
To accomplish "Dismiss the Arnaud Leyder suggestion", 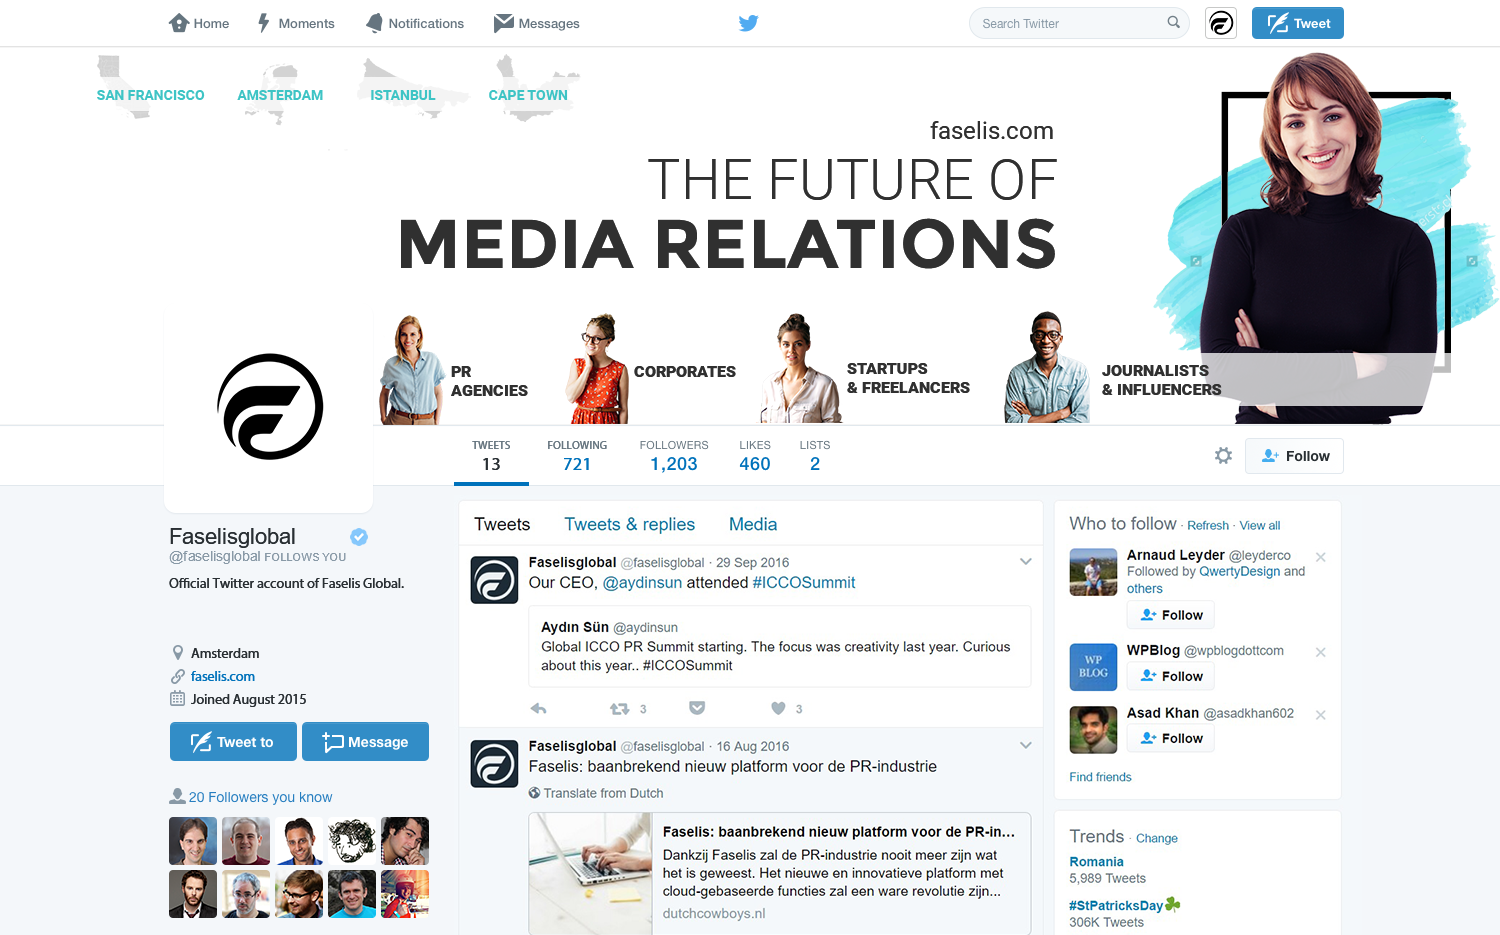I will 1320,557.
